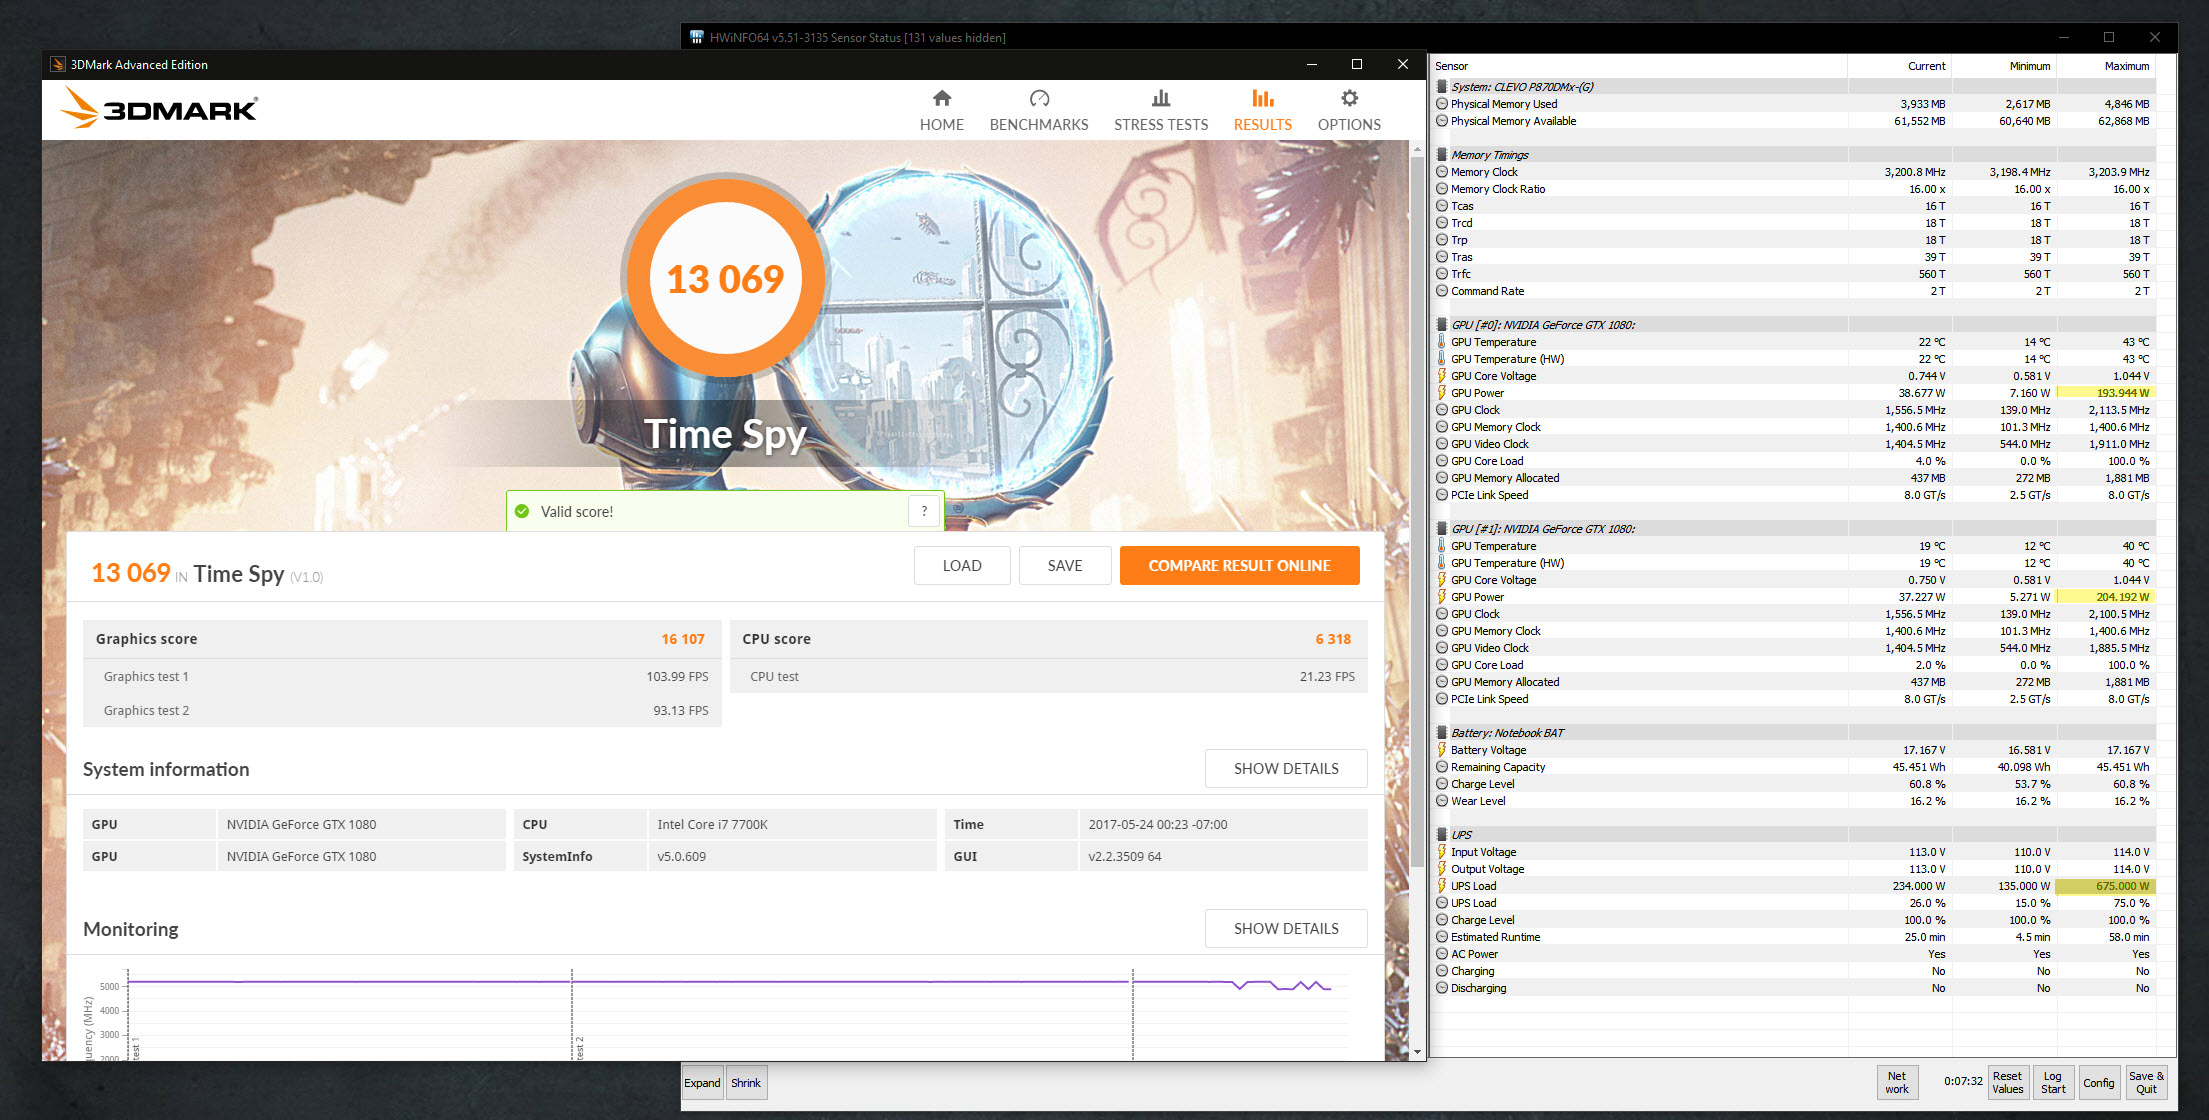Select the GPU [#1] GeForce GTX 1080 header
Image resolution: width=2209 pixels, height=1120 pixels.
pyautogui.click(x=1794, y=529)
